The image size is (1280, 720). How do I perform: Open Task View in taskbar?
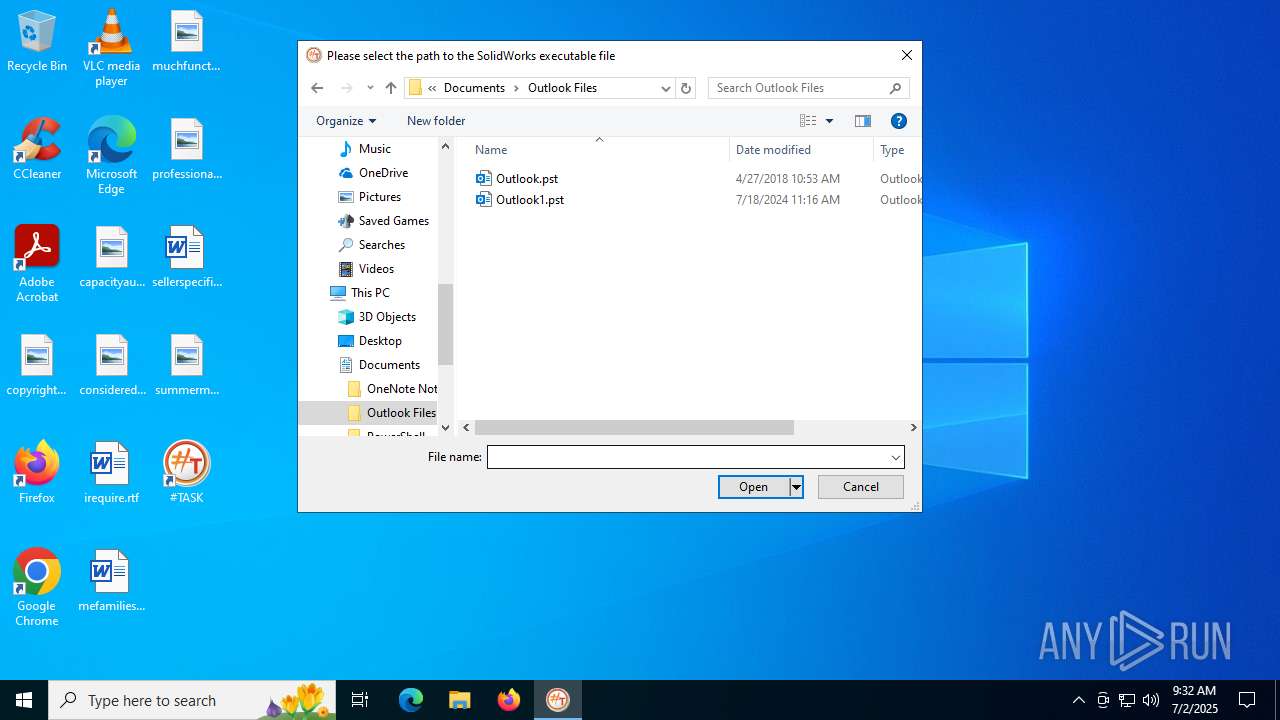tap(360, 700)
